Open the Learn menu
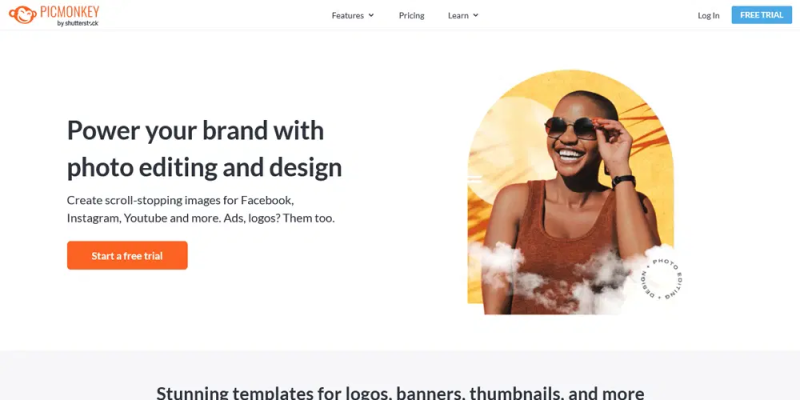Image resolution: width=800 pixels, height=400 pixels. pyautogui.click(x=463, y=15)
